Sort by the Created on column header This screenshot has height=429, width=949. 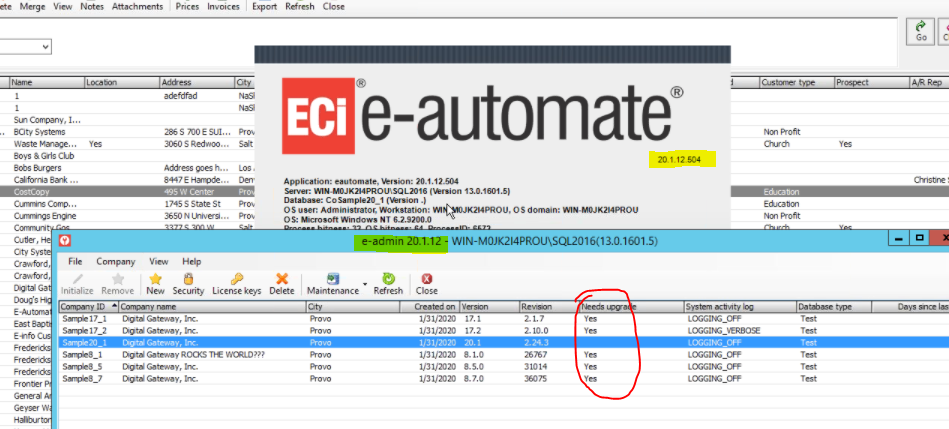[x=429, y=307]
